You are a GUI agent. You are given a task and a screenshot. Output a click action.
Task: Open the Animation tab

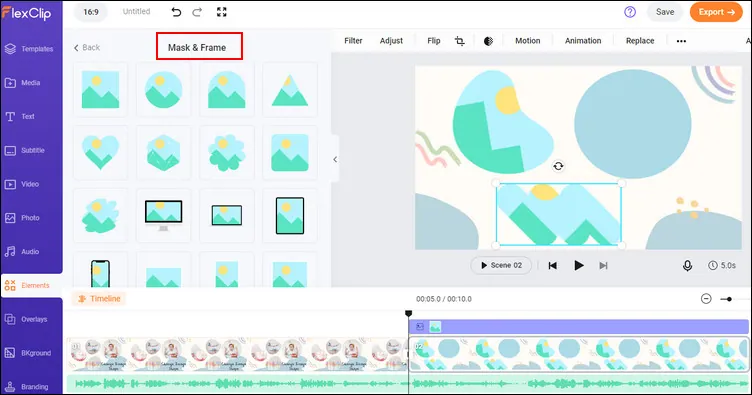click(583, 41)
